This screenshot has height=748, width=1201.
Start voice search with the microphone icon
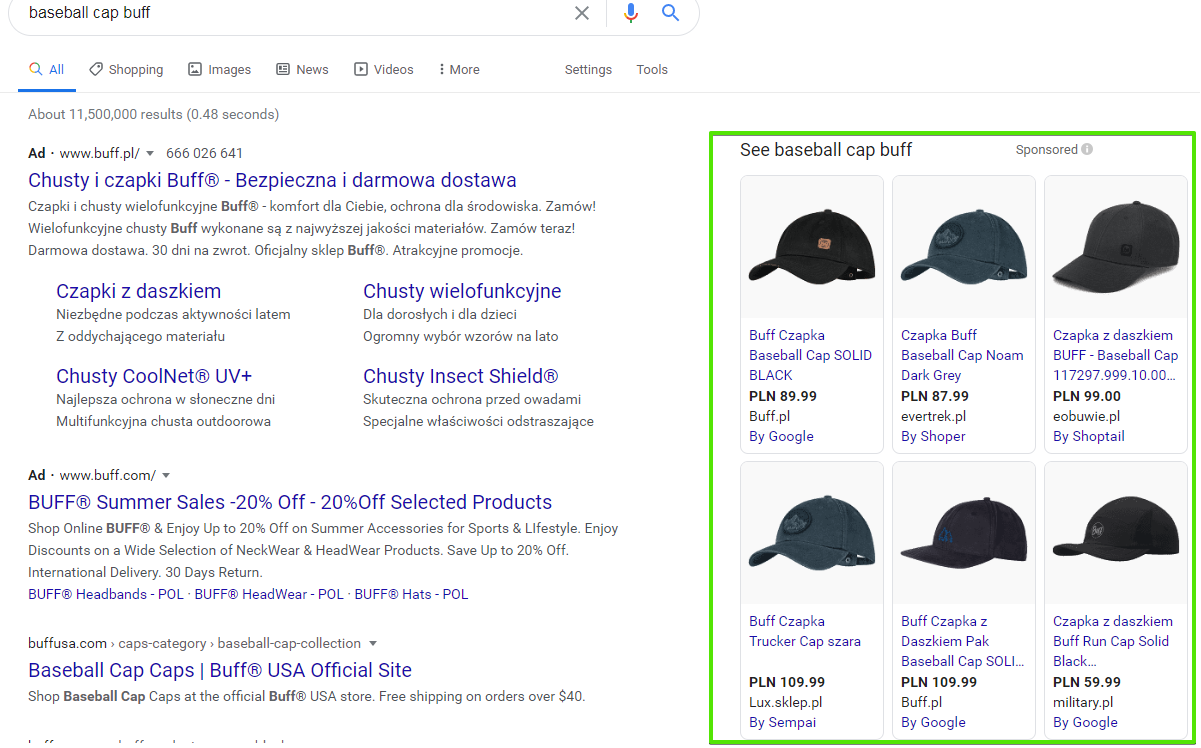pos(630,13)
